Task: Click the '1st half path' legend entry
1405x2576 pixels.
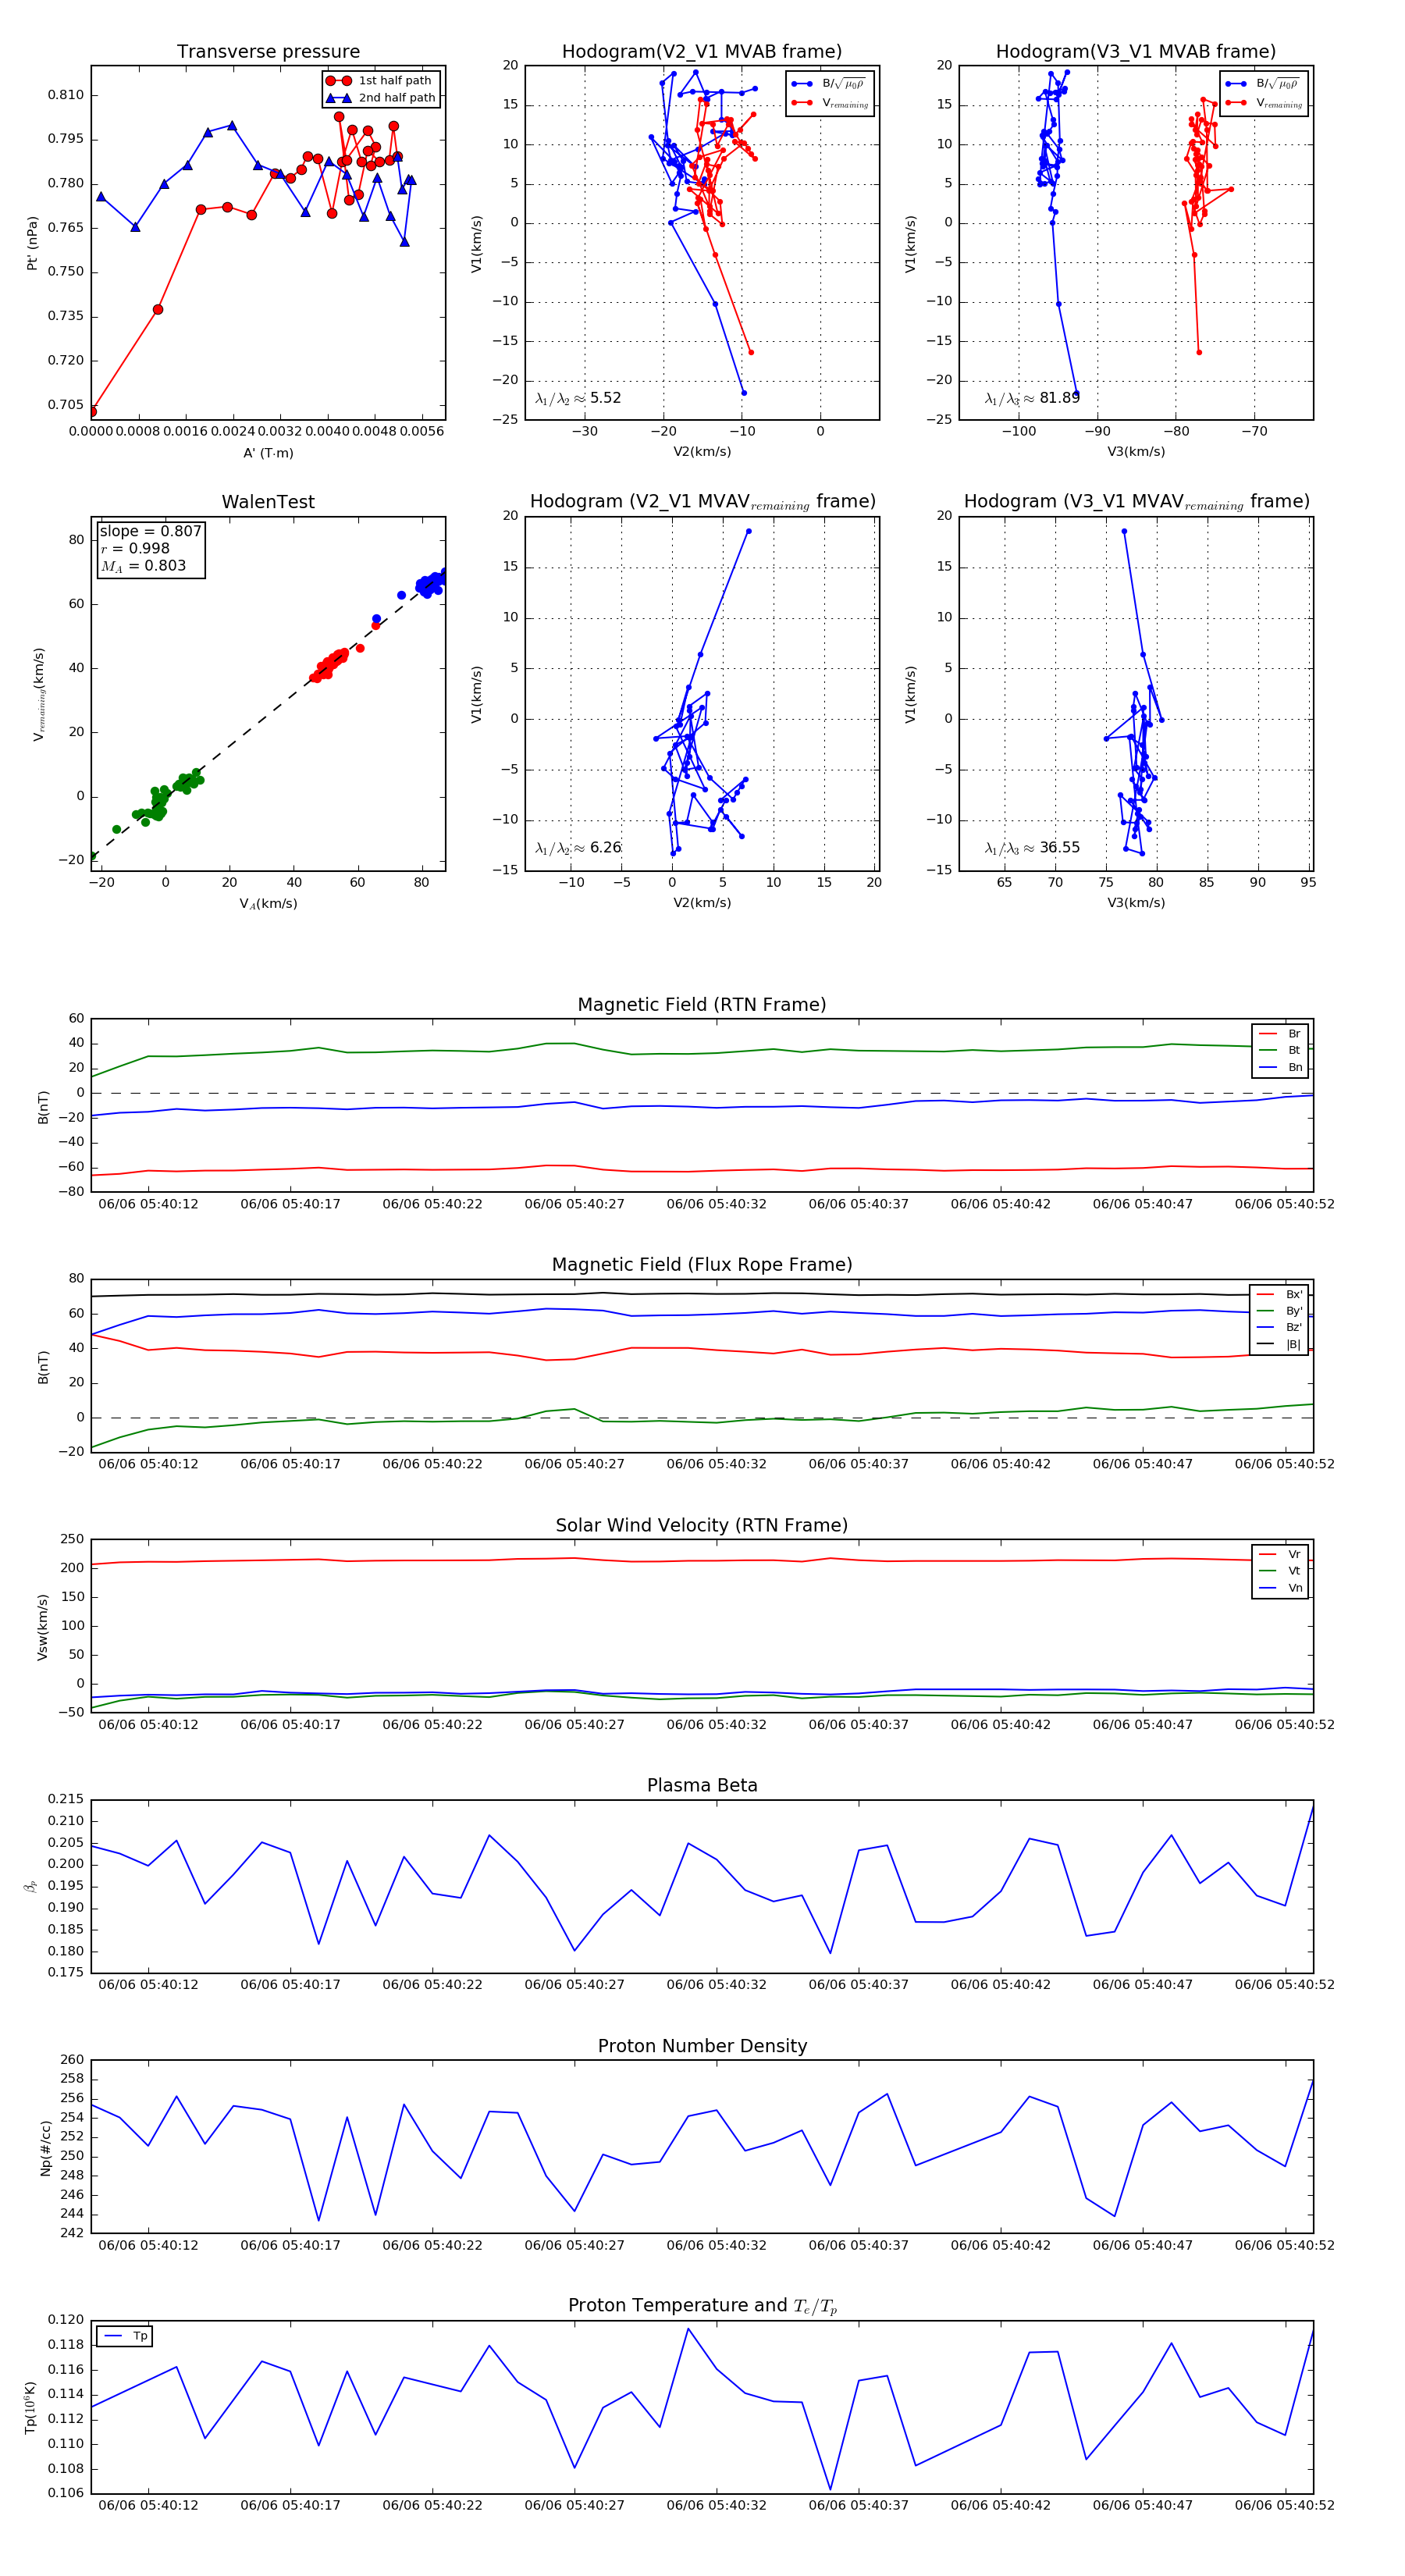Action: (x=380, y=80)
